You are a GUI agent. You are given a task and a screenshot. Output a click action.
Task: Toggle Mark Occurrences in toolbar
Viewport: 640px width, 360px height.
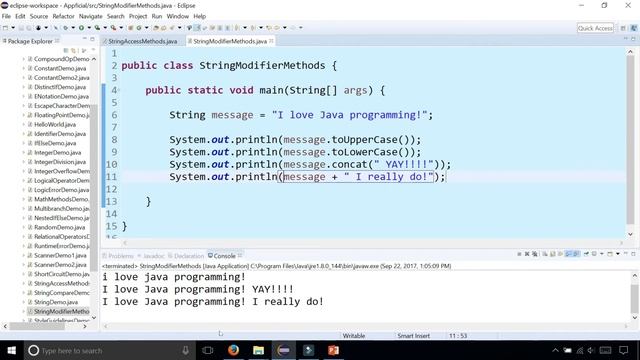point(197,28)
